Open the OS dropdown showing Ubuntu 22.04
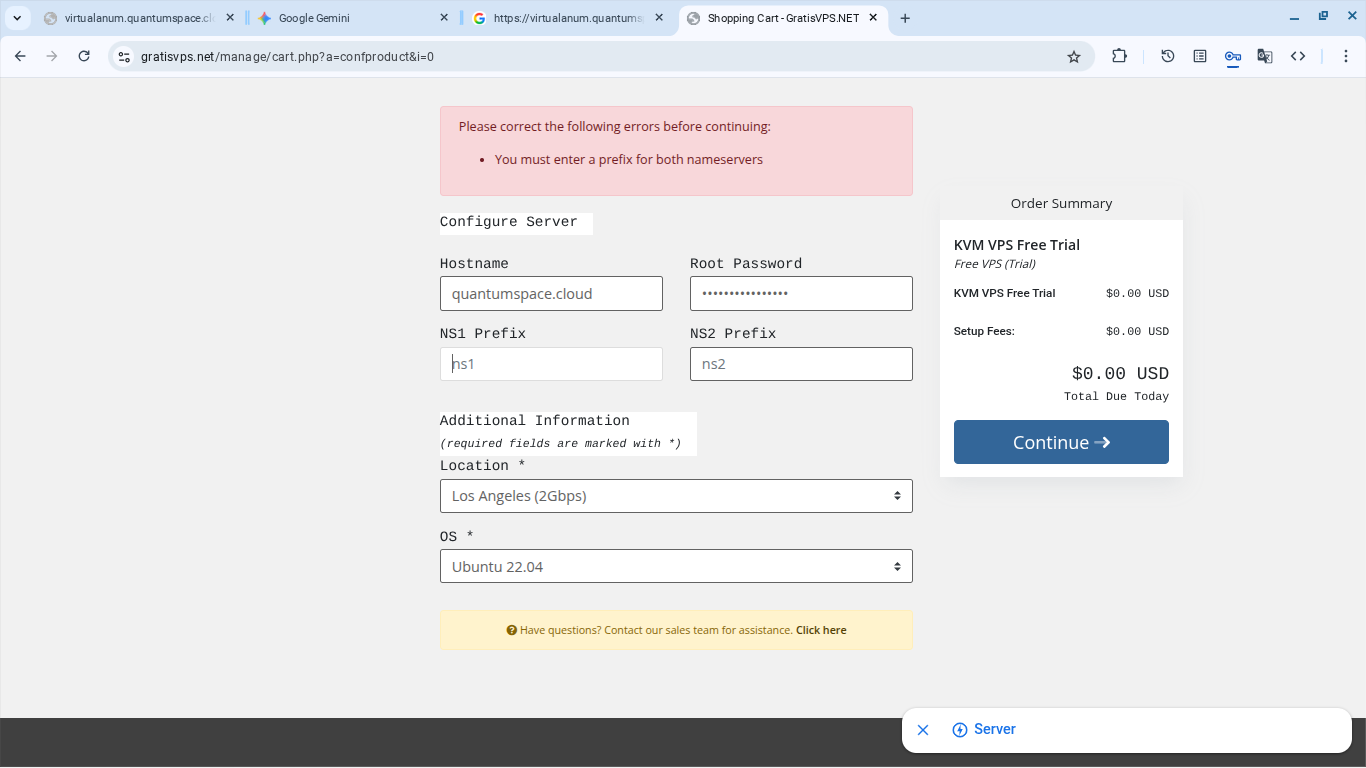This screenshot has height=768, width=1366. [676, 567]
